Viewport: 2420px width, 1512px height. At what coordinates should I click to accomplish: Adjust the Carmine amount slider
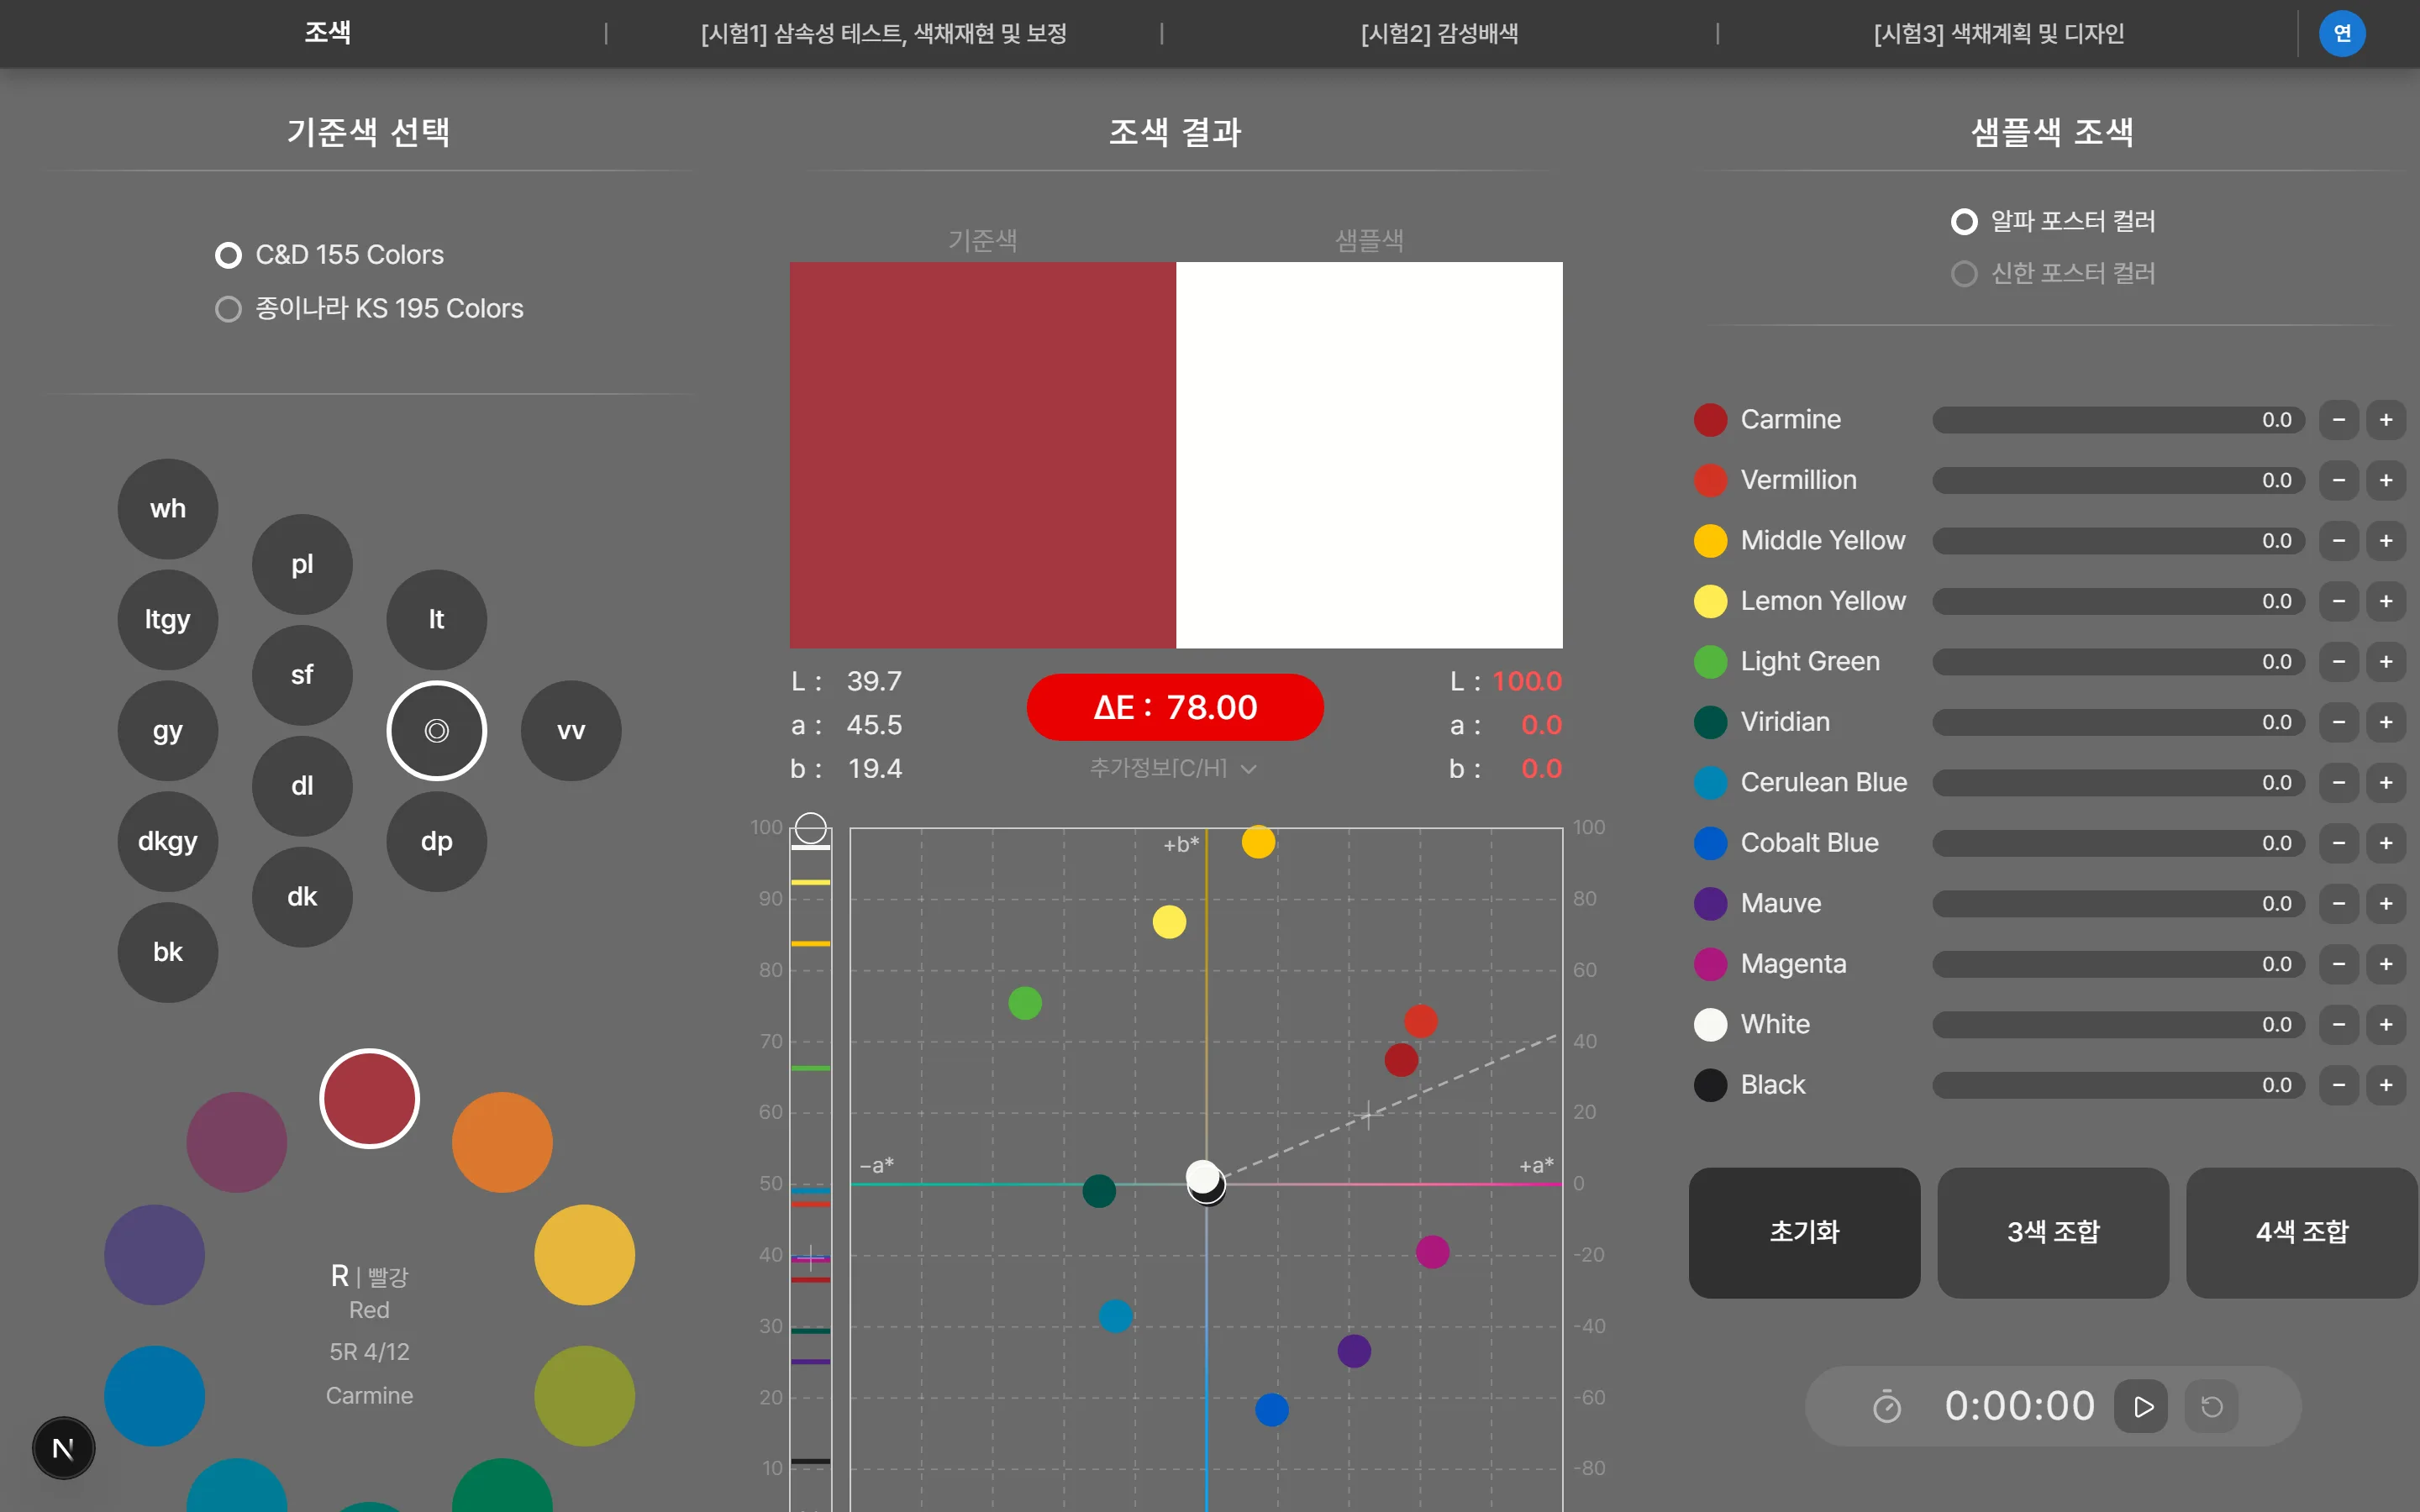click(x=2118, y=420)
